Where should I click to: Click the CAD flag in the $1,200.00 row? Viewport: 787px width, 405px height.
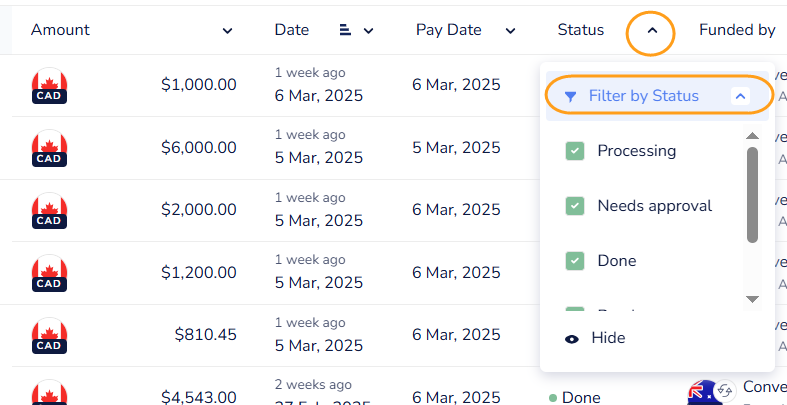pos(49,273)
